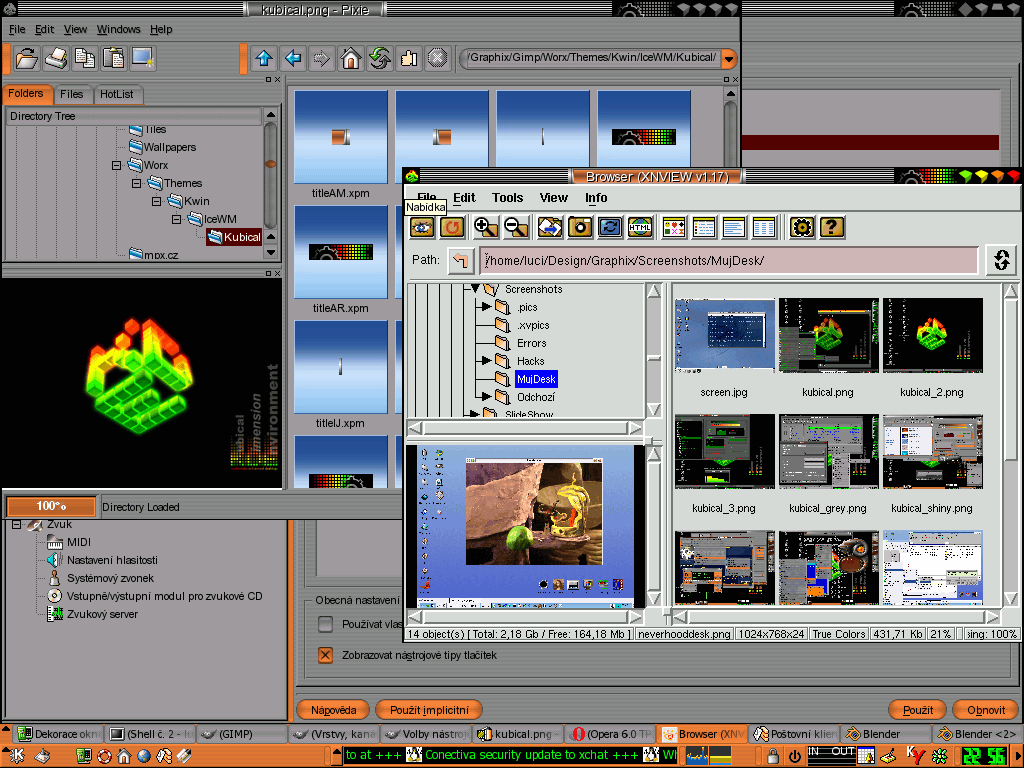
Task: Click the convert folder arrow icon in XnView
Action: tap(550, 227)
